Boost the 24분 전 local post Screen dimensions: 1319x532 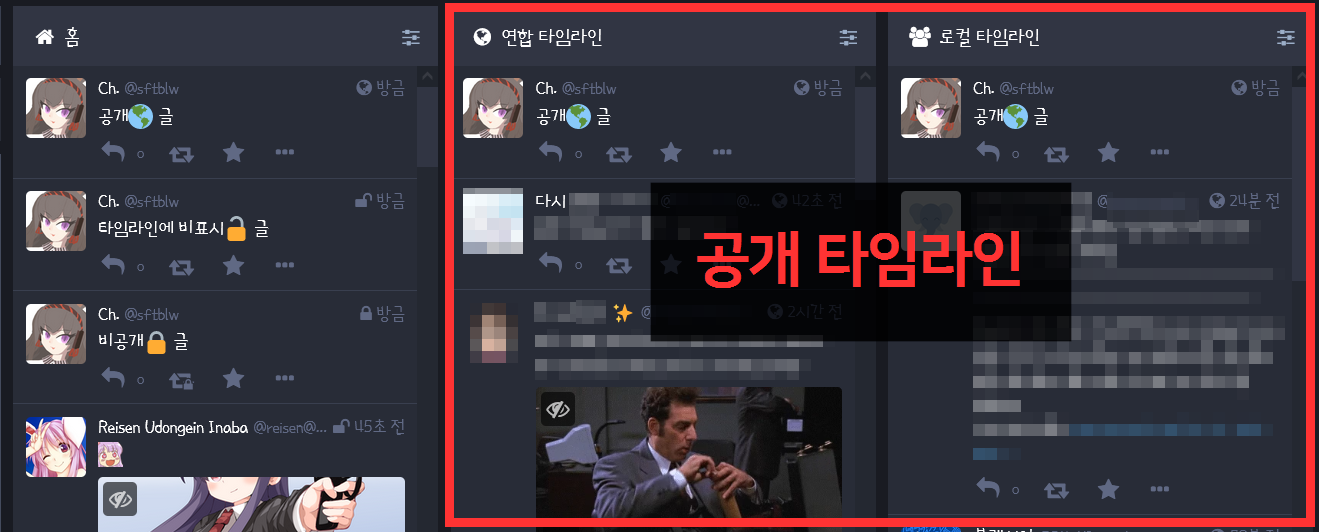click(x=1058, y=489)
